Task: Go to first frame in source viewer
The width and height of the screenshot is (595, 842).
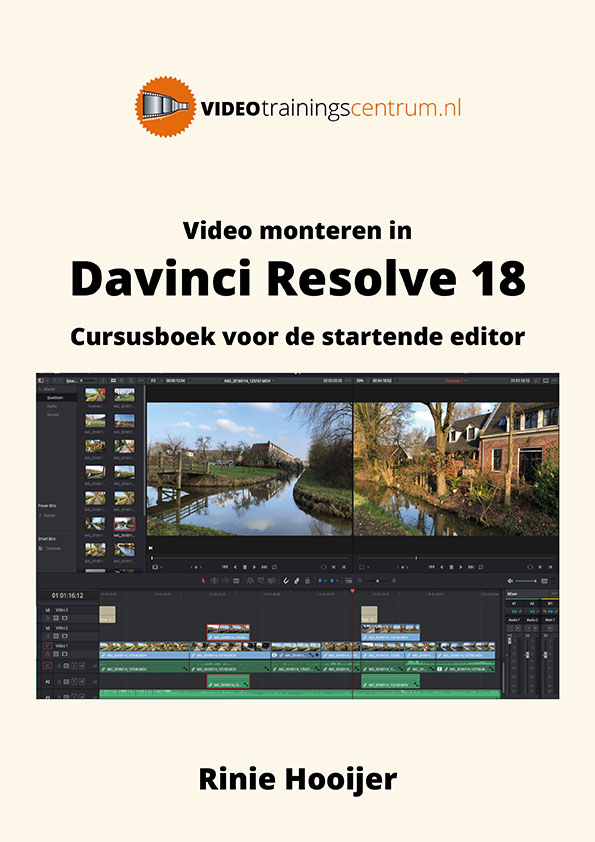Action: (x=225, y=567)
